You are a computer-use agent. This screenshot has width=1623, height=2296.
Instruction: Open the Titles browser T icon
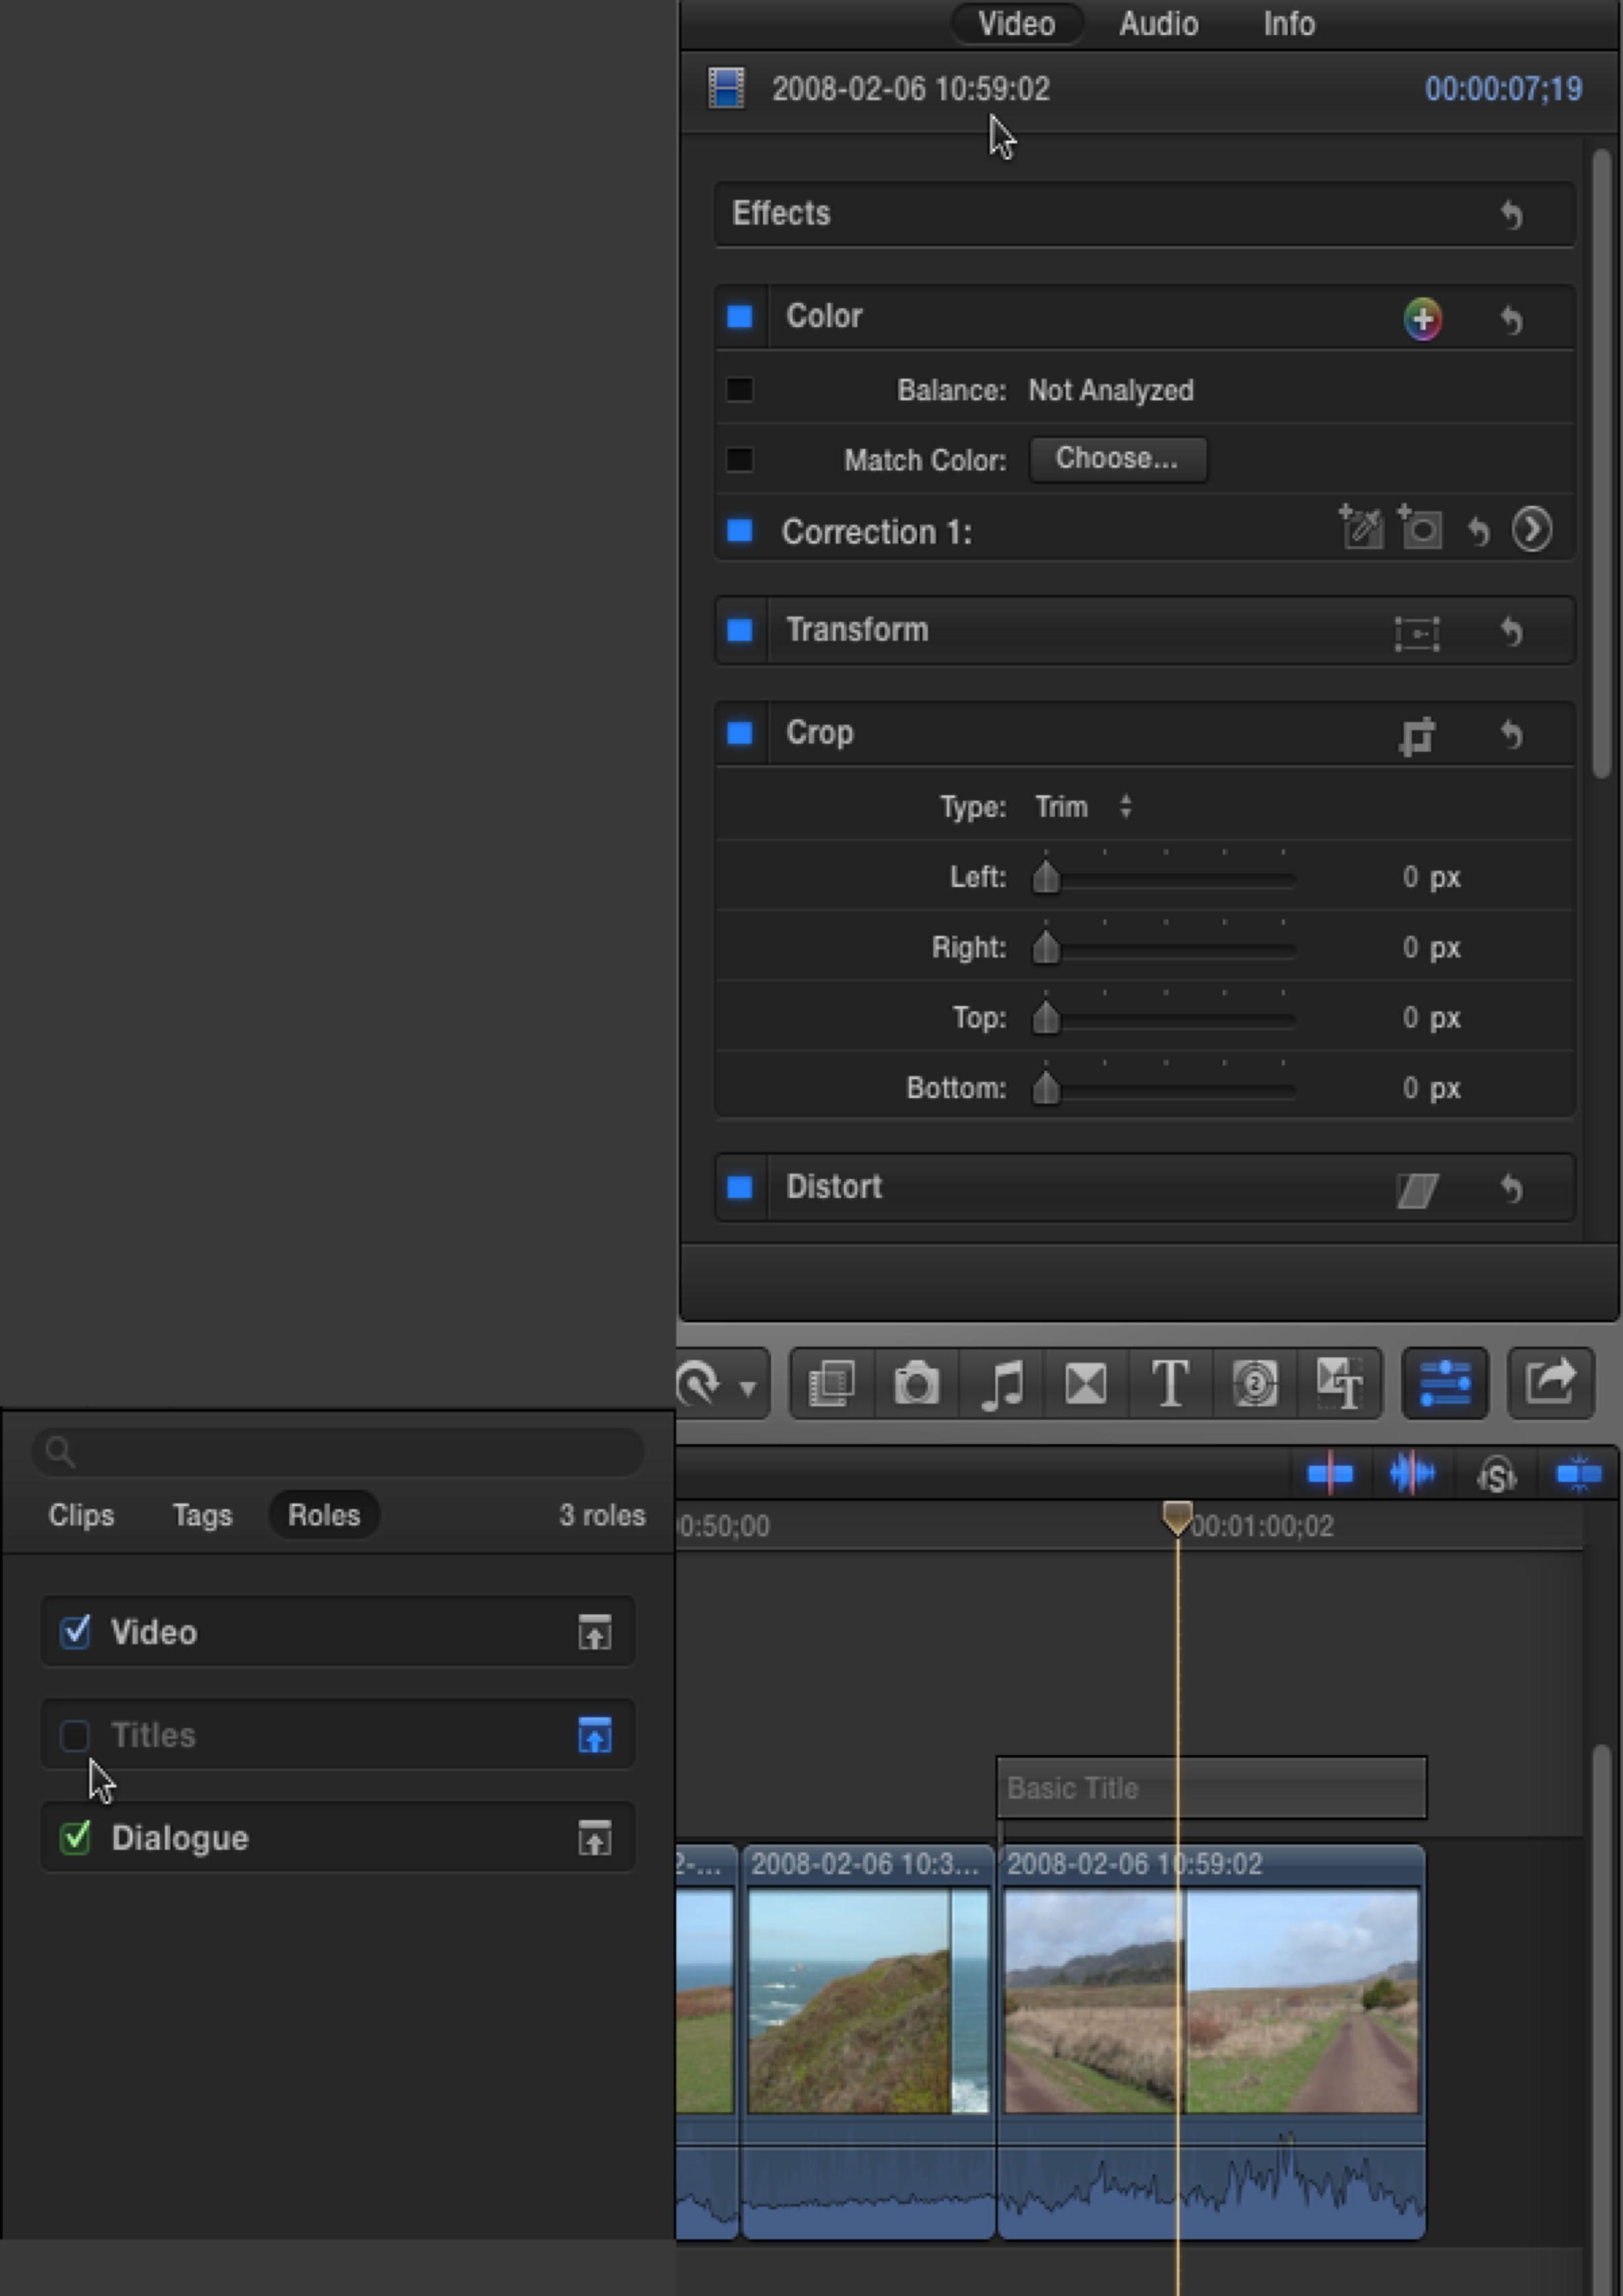[x=1170, y=1385]
